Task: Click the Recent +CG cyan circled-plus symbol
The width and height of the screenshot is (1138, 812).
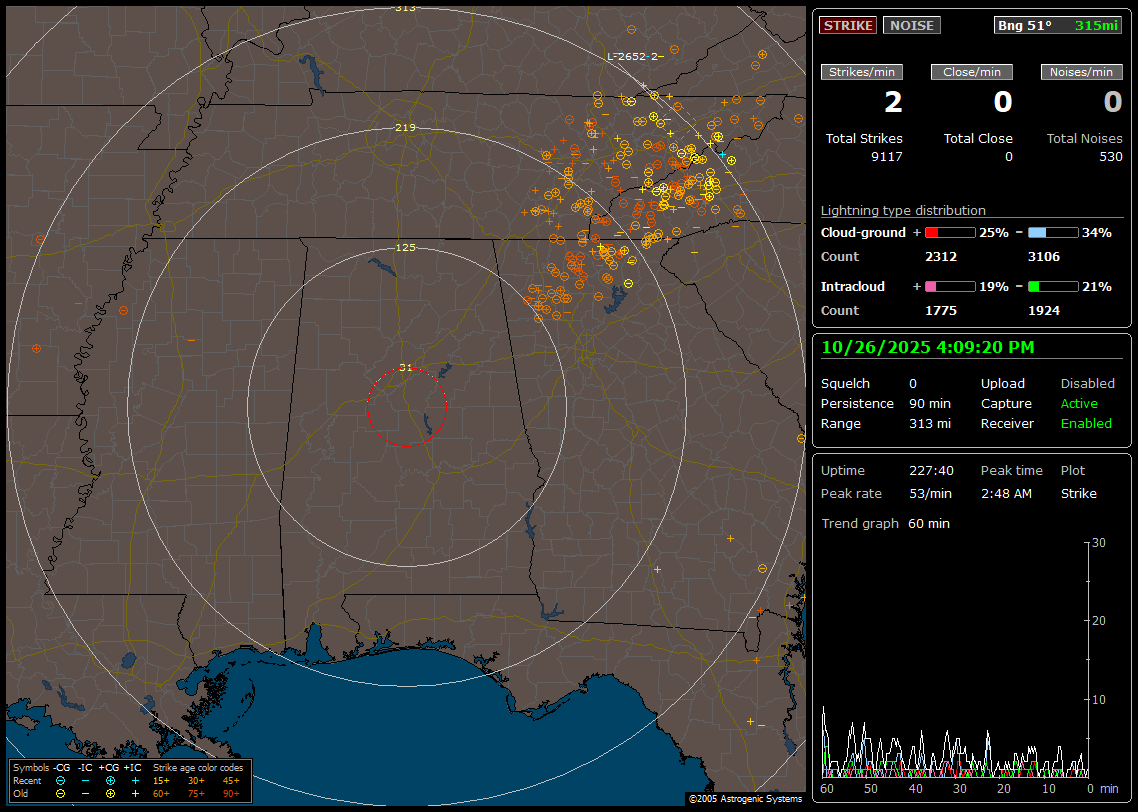Action: tap(110, 780)
